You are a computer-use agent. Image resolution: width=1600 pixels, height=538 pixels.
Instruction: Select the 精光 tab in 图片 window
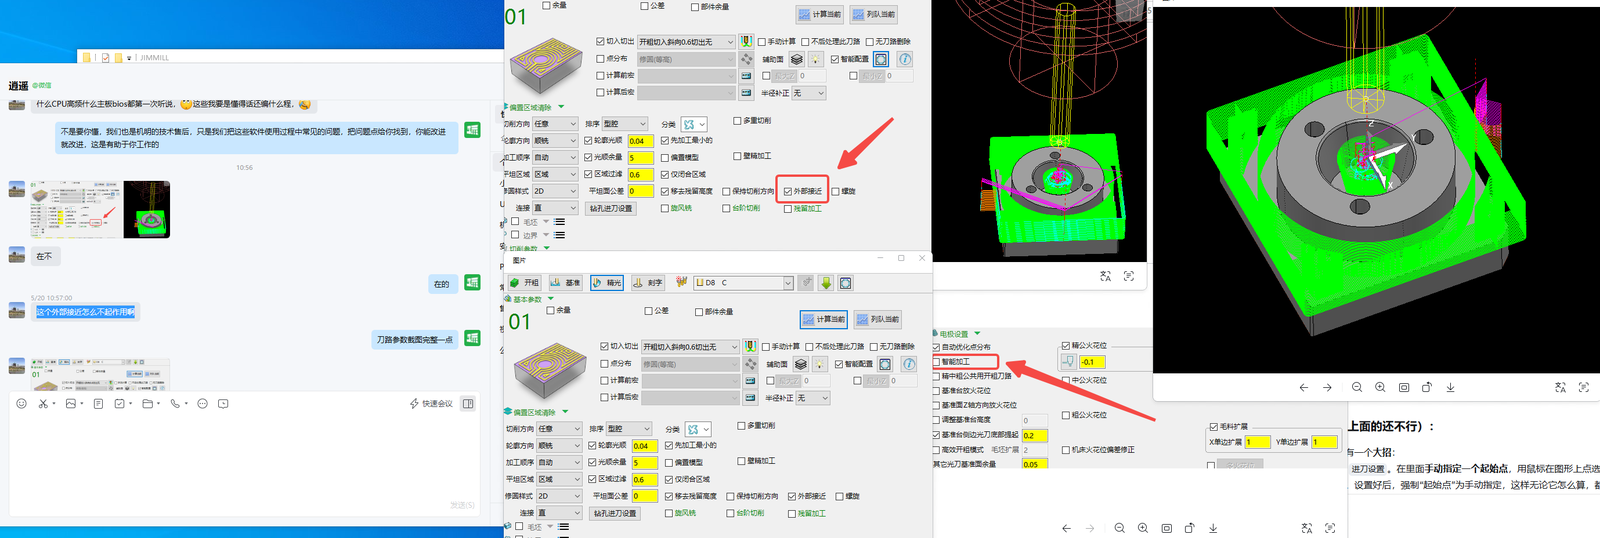(607, 283)
